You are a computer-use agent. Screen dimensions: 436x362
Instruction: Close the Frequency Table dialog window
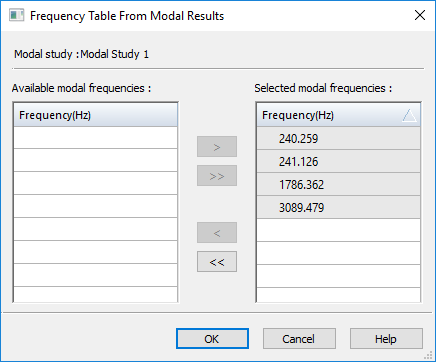[x=420, y=15]
